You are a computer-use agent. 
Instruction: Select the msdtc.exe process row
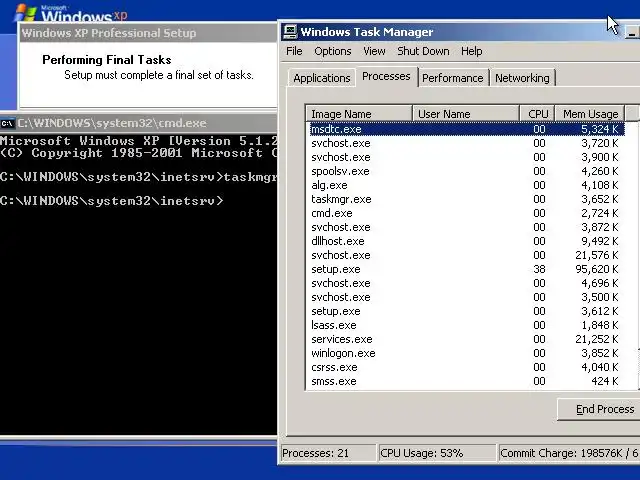[466, 129]
